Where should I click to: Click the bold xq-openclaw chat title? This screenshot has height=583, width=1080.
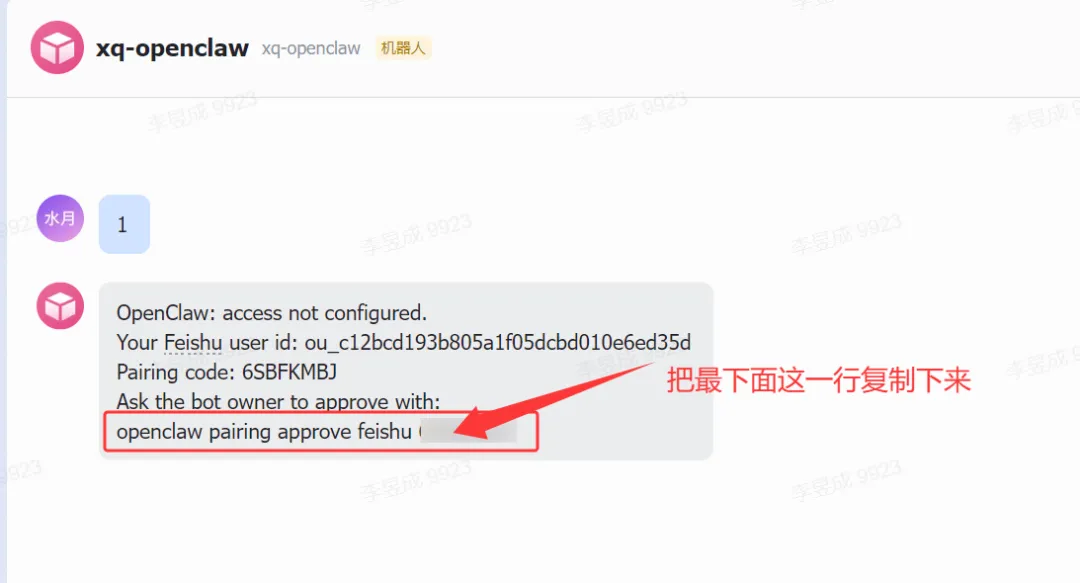click(x=172, y=48)
